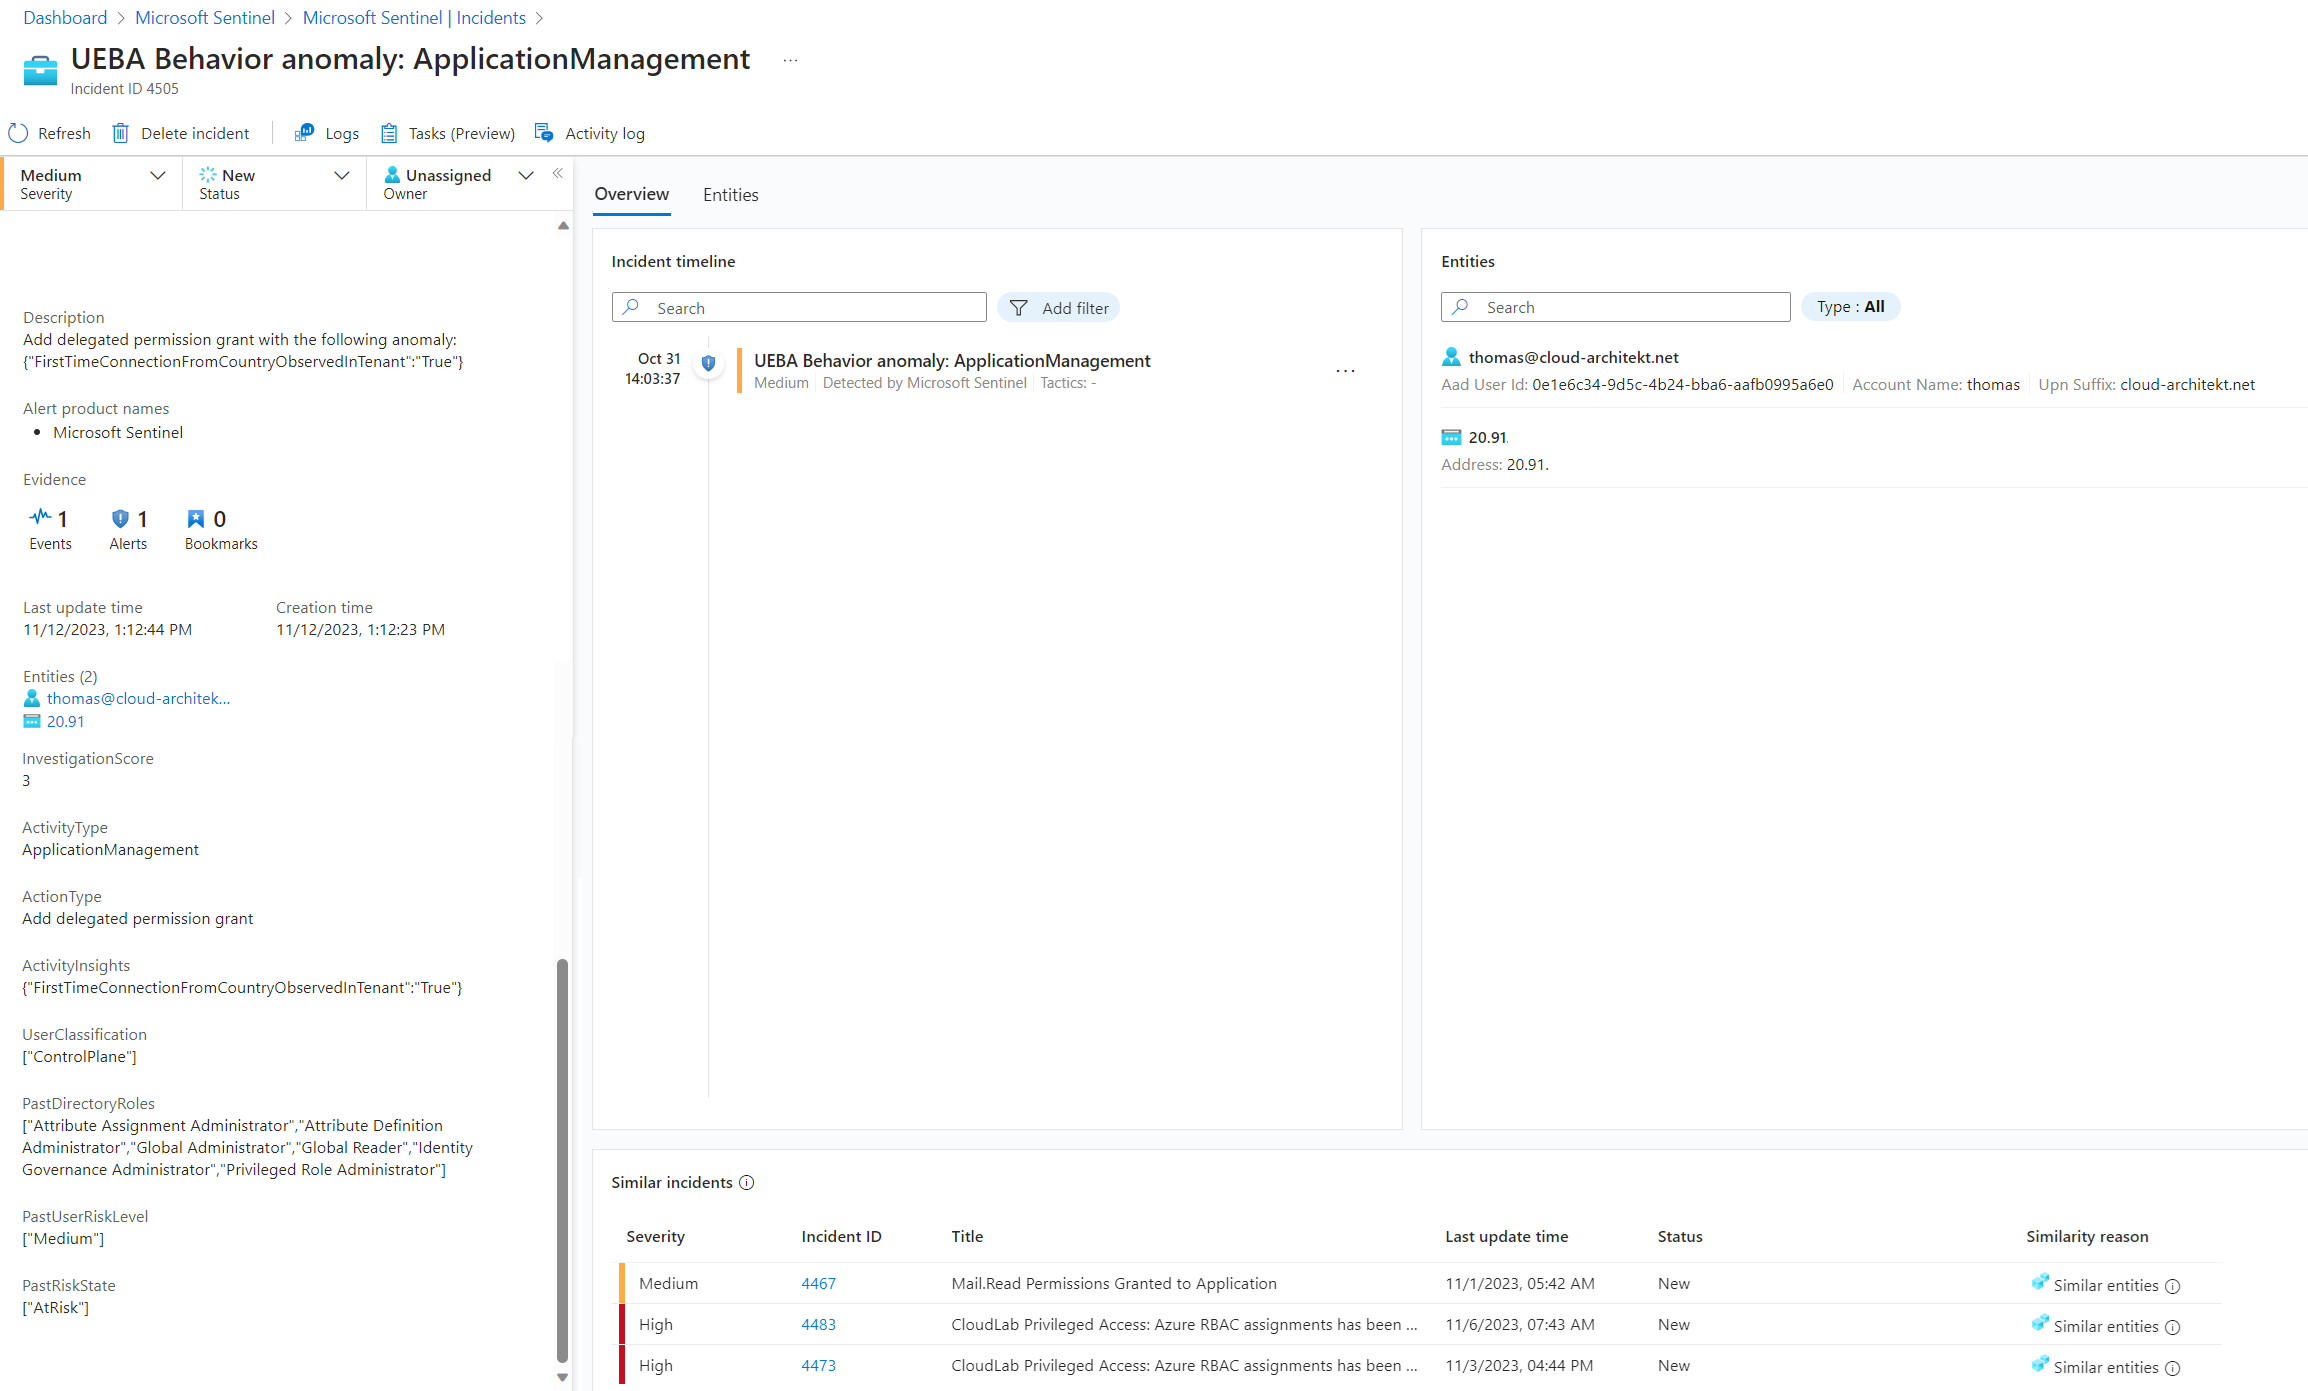Viewport: 2308px width, 1391px height.
Task: Switch to the Overview tab
Action: pos(631,194)
